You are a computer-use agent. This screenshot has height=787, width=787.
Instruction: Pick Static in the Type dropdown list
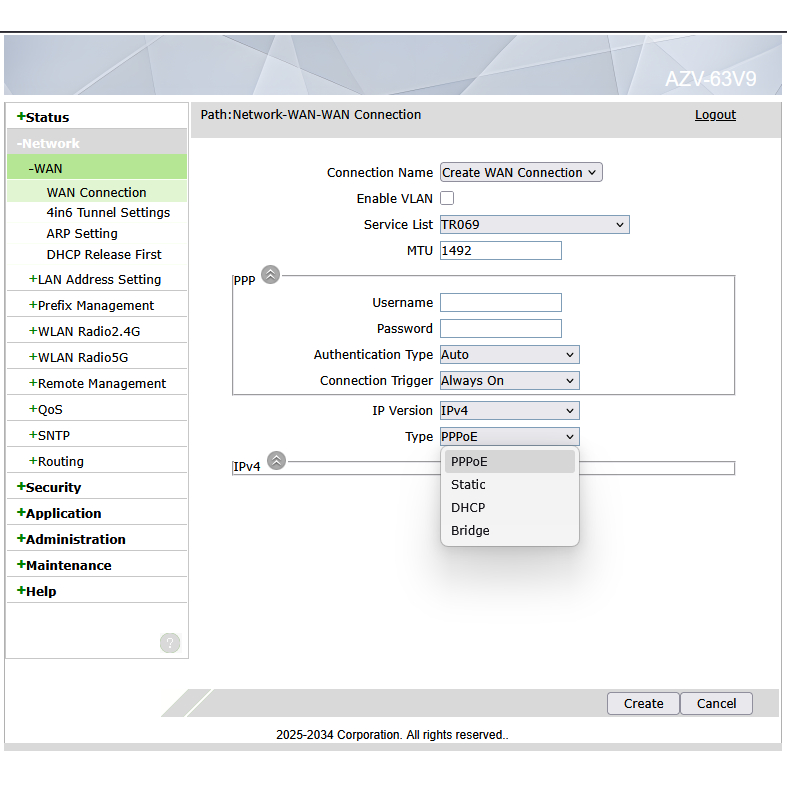(x=468, y=485)
